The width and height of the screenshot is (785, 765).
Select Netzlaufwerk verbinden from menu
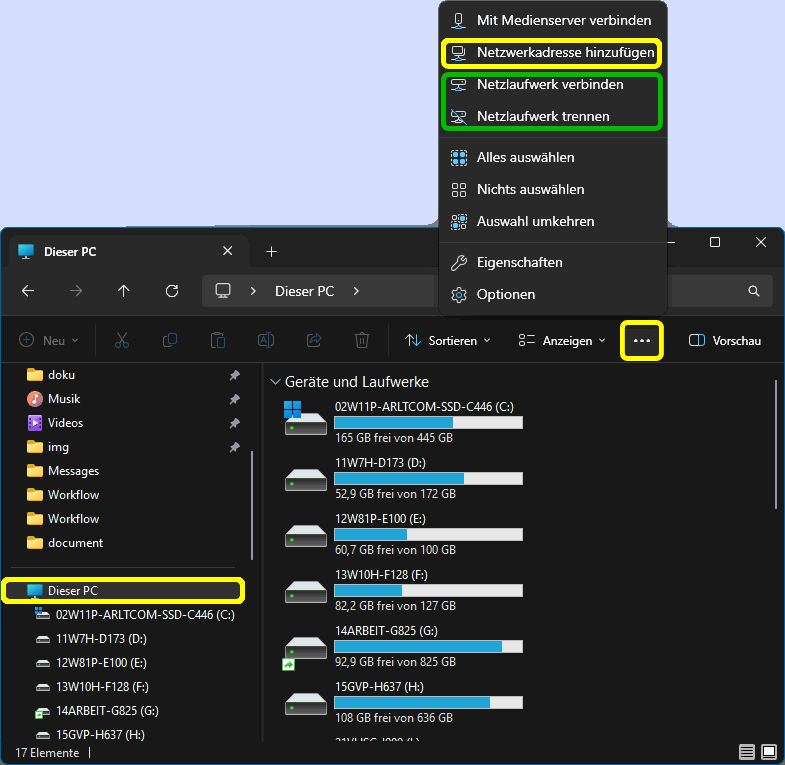click(550, 85)
